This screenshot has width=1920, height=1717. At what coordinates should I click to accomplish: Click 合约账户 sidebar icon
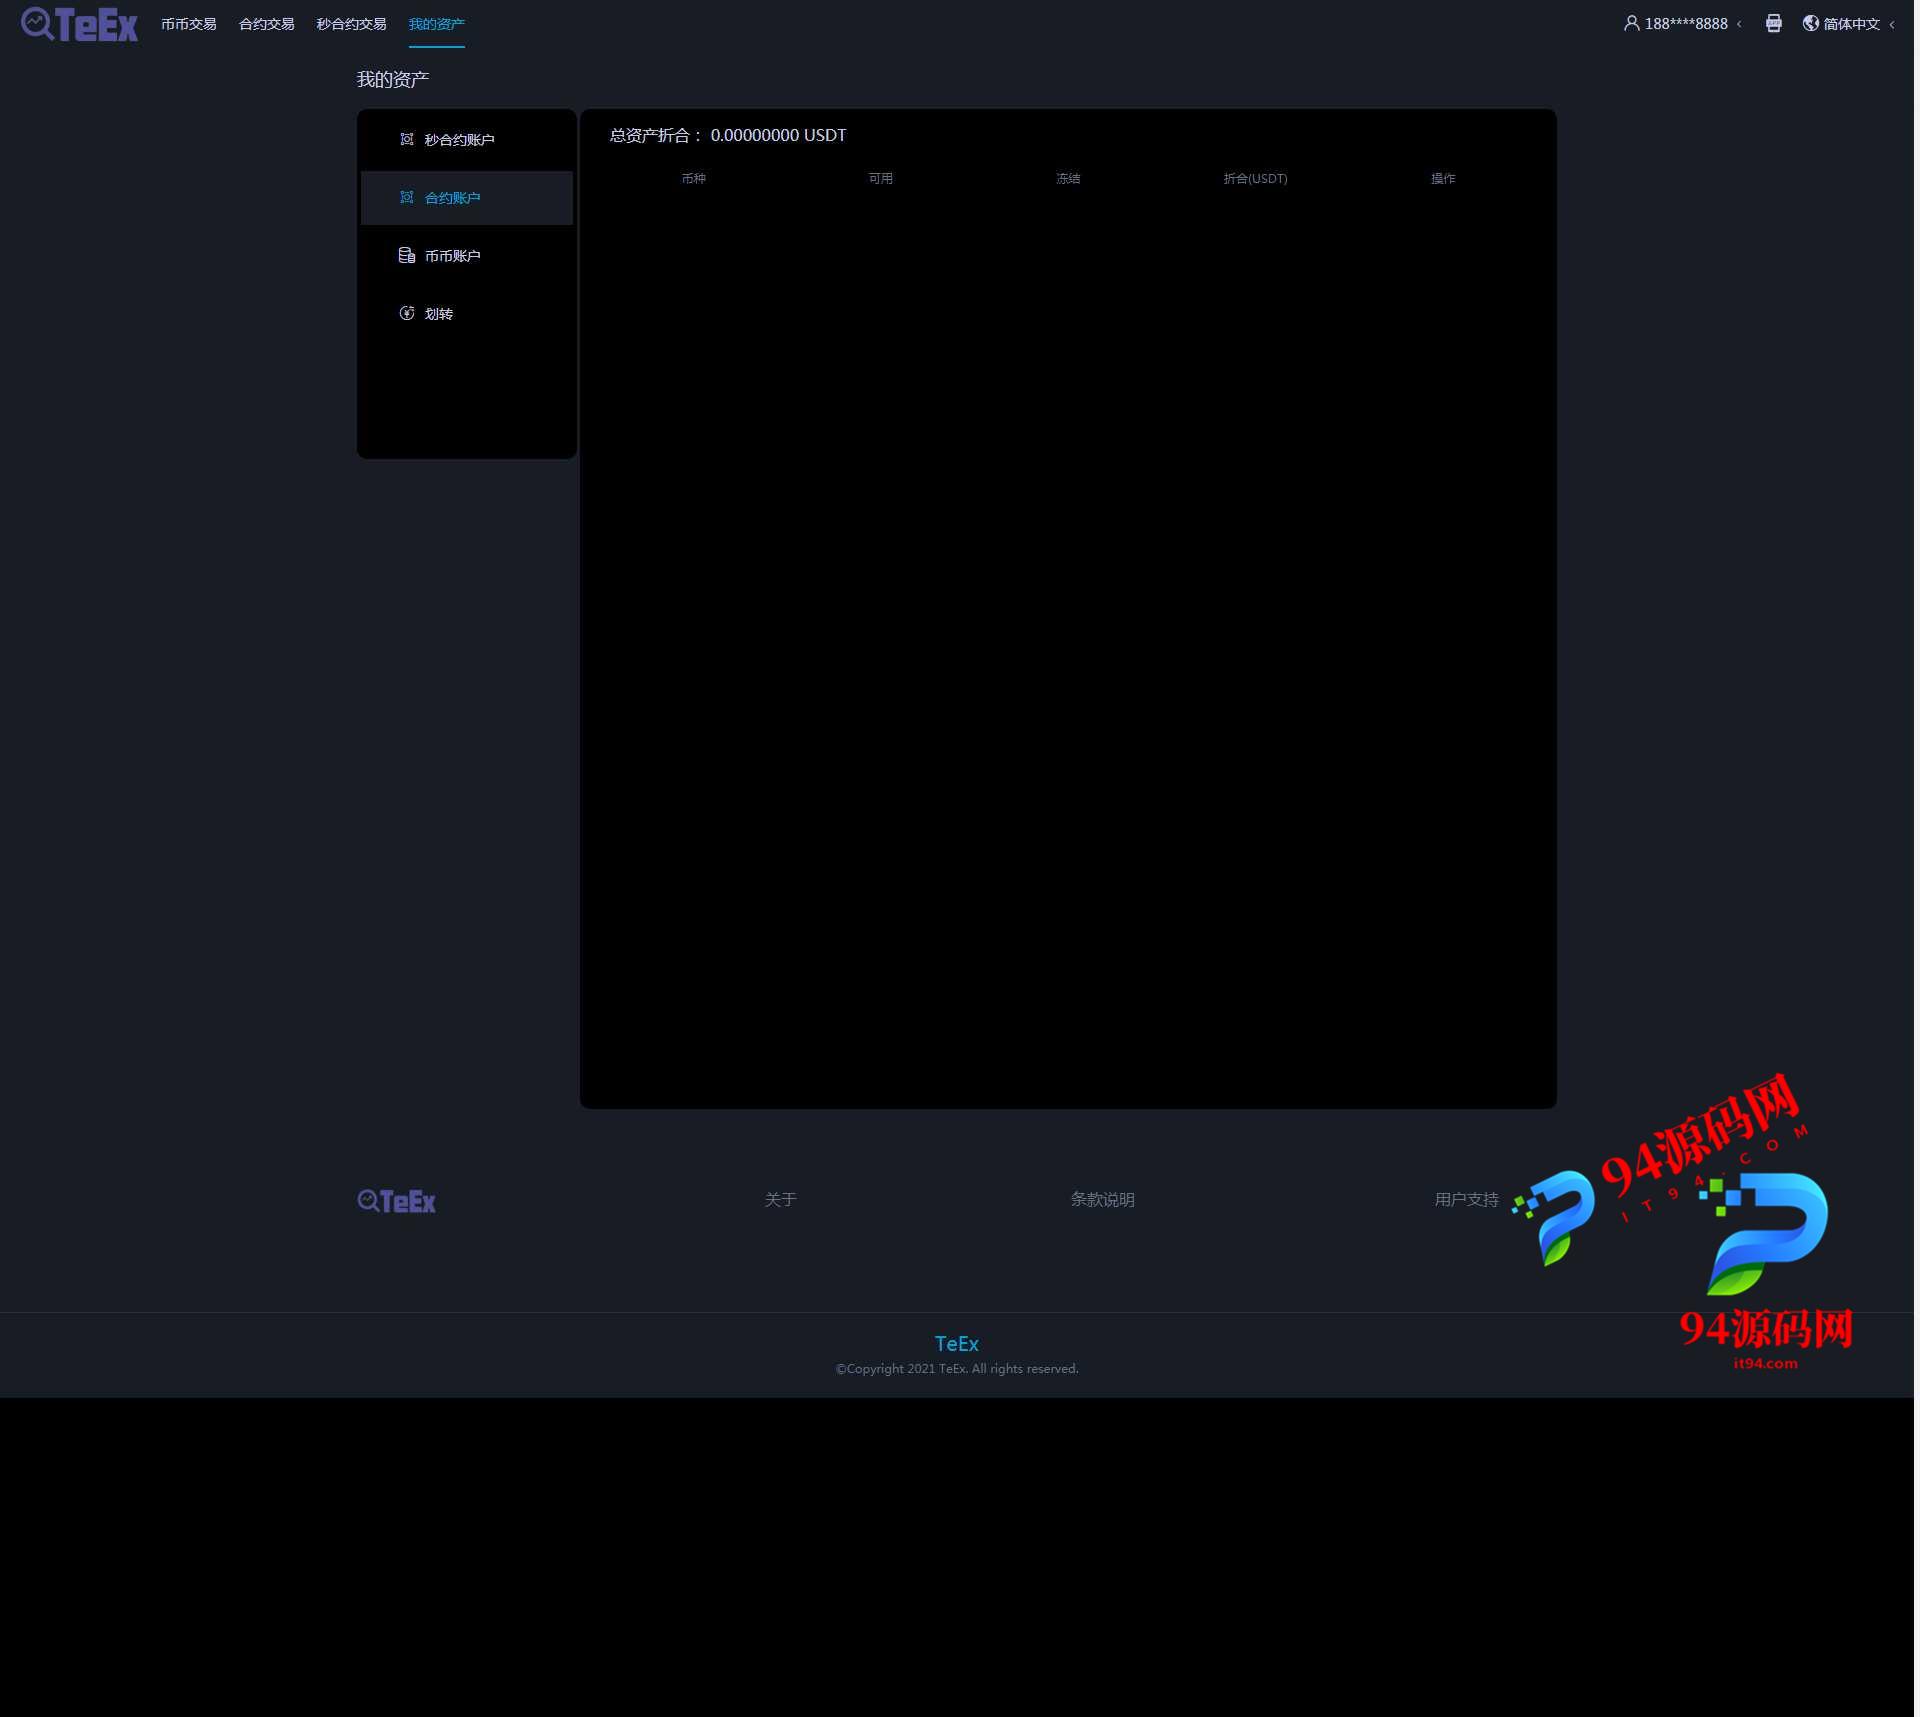click(408, 198)
